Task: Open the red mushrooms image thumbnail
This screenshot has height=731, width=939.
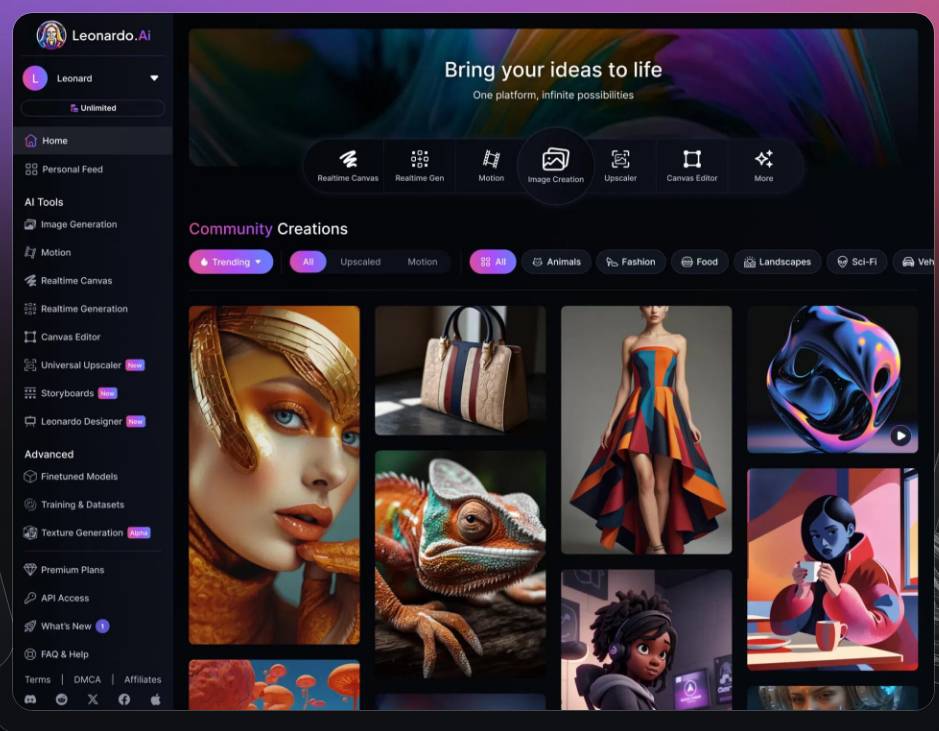Action: pos(274,684)
